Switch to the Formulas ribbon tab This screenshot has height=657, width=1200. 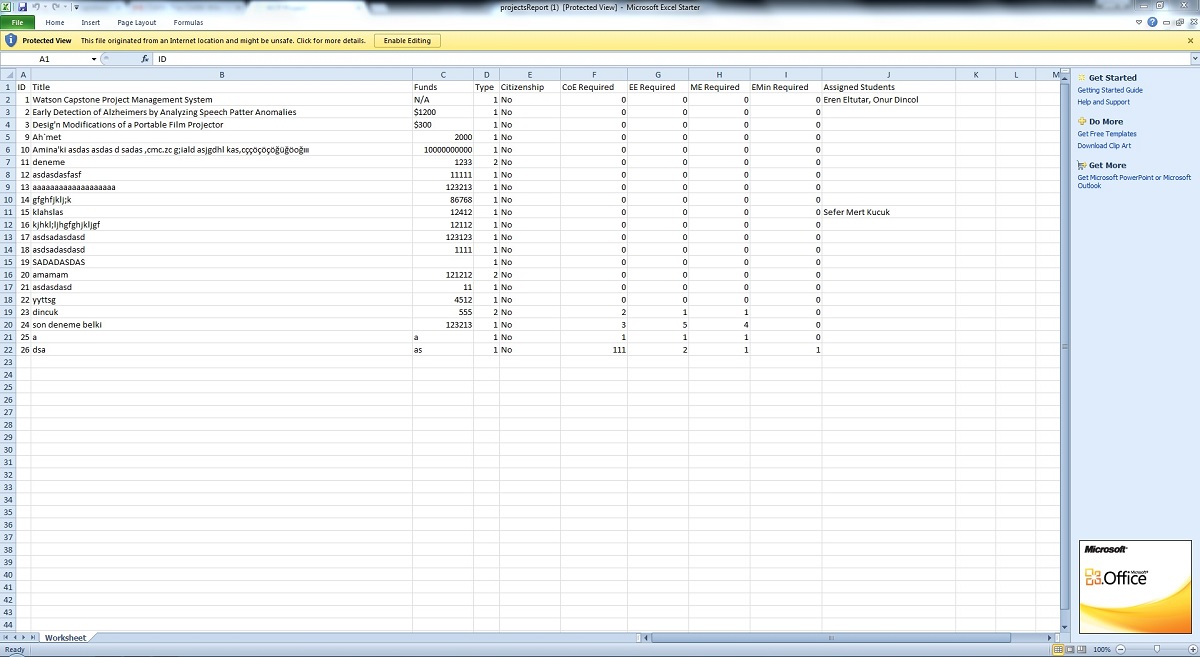[x=188, y=22]
